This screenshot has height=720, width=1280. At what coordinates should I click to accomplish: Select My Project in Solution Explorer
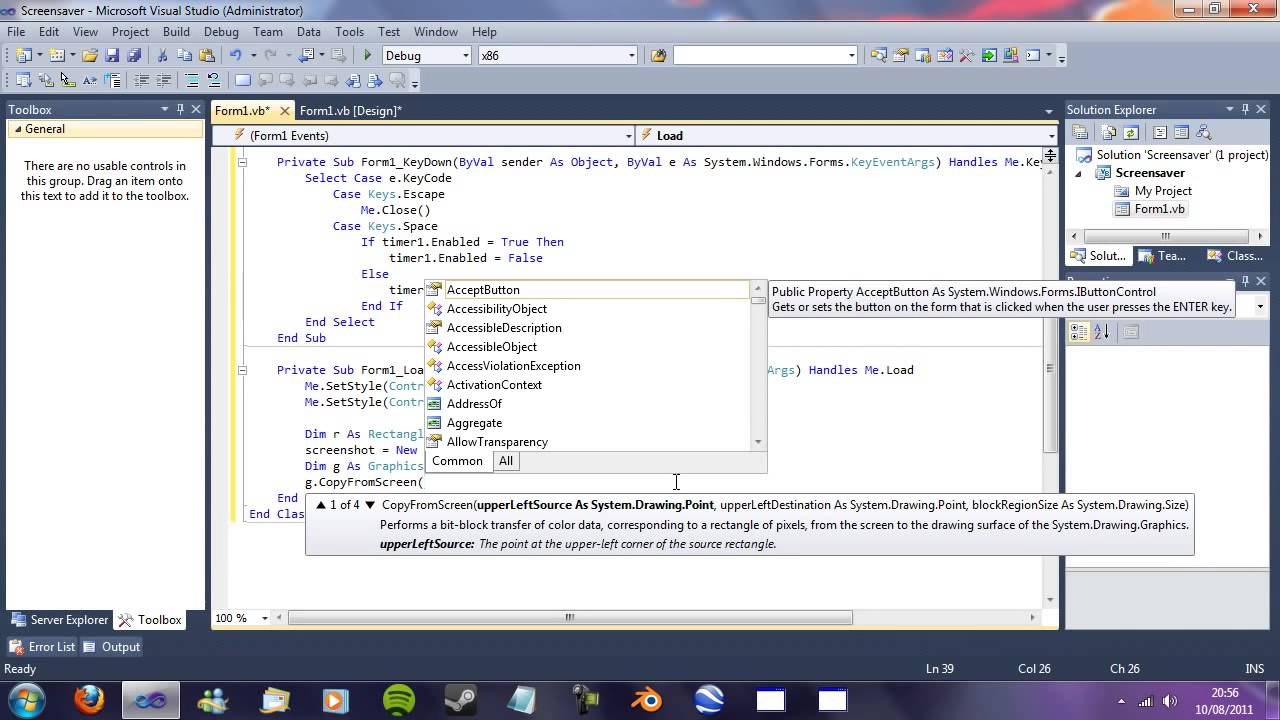pyautogui.click(x=1162, y=191)
